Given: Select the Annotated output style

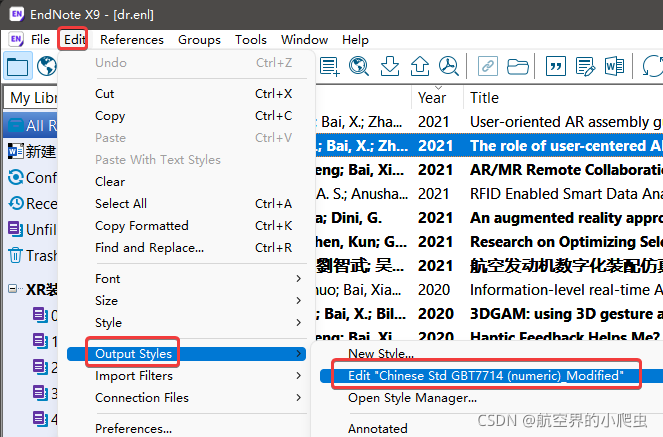Looking at the screenshot, I should pyautogui.click(x=378, y=429).
